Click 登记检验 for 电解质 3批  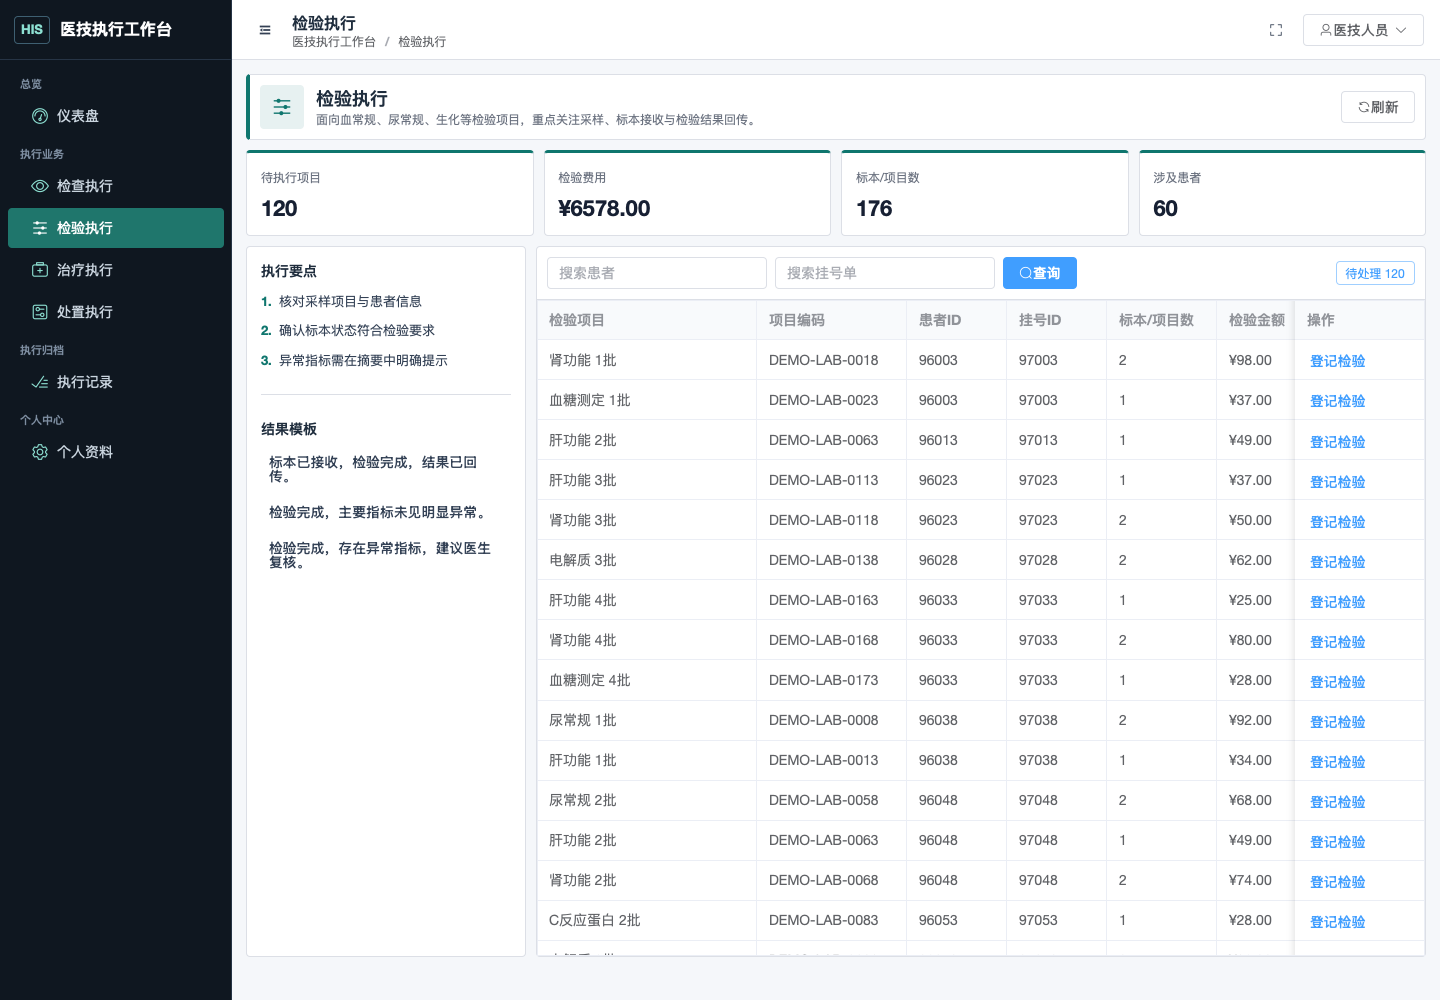click(x=1338, y=562)
